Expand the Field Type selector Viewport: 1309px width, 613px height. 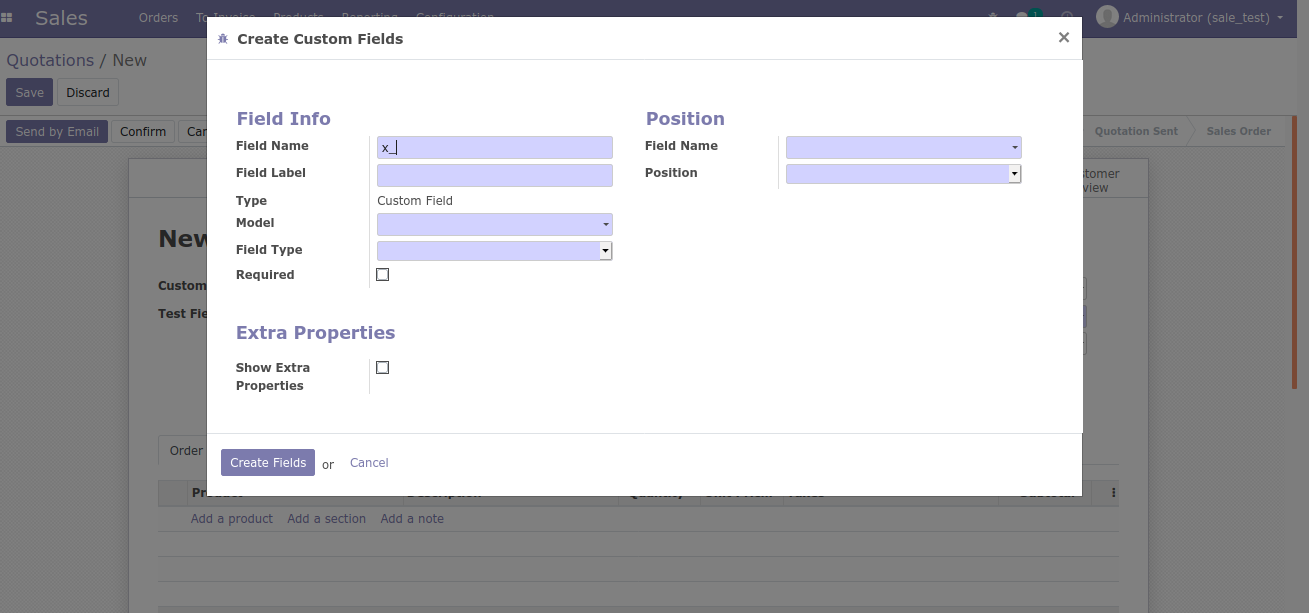pyautogui.click(x=495, y=251)
